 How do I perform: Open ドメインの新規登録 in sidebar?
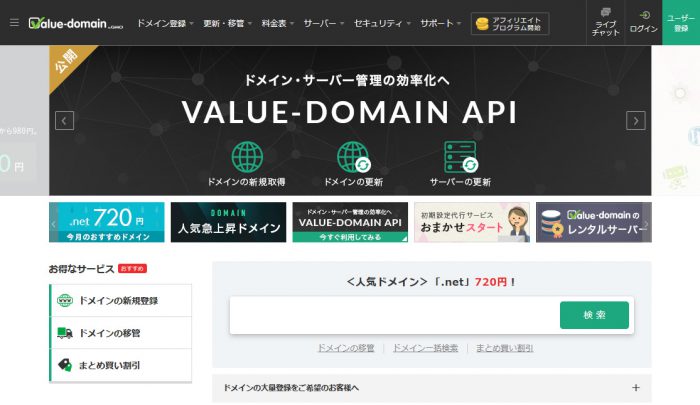pyautogui.click(x=121, y=301)
